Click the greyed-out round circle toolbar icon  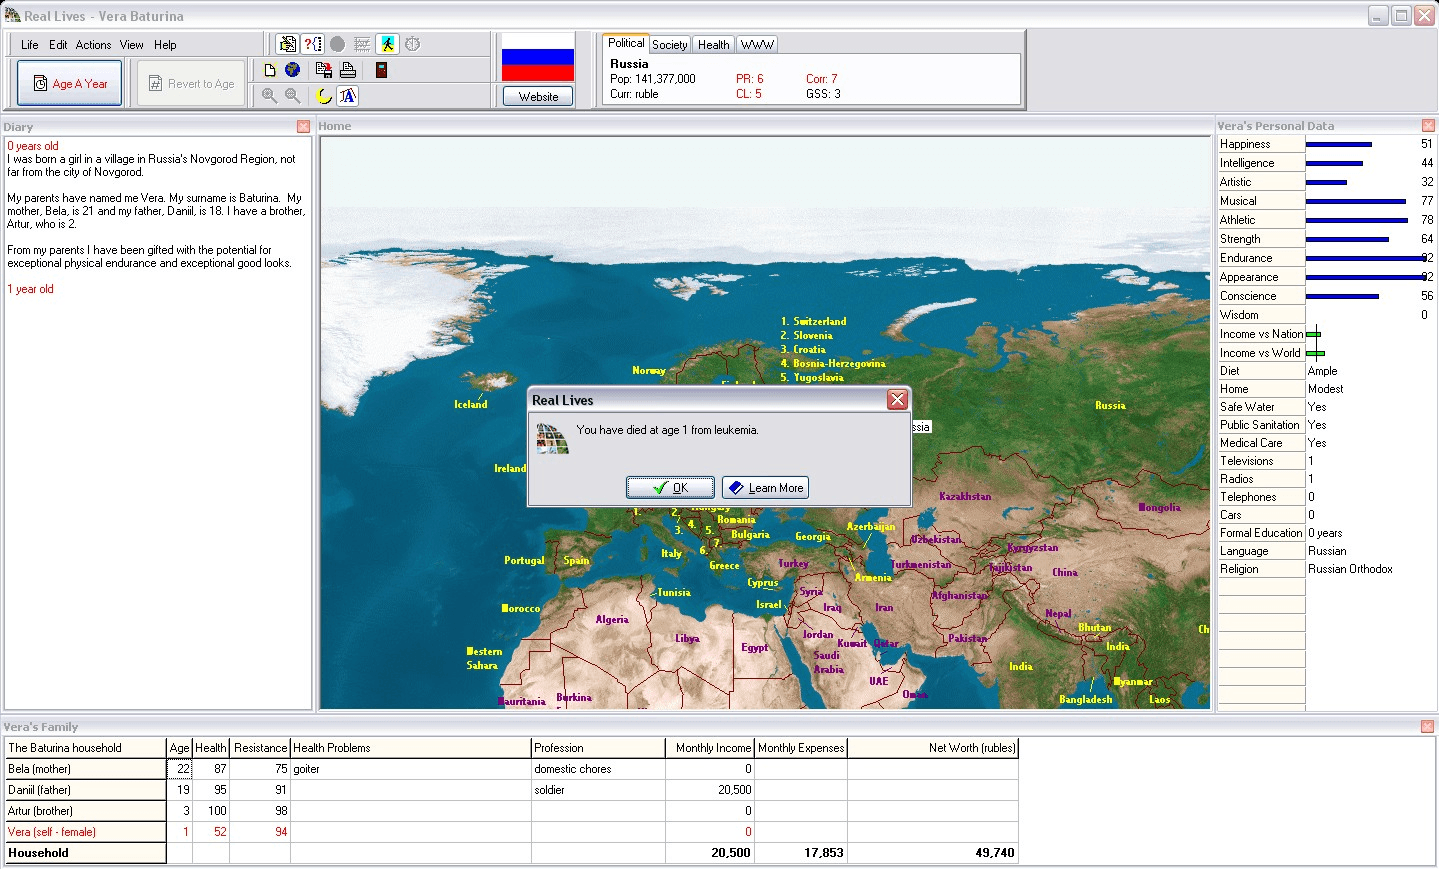(x=337, y=44)
